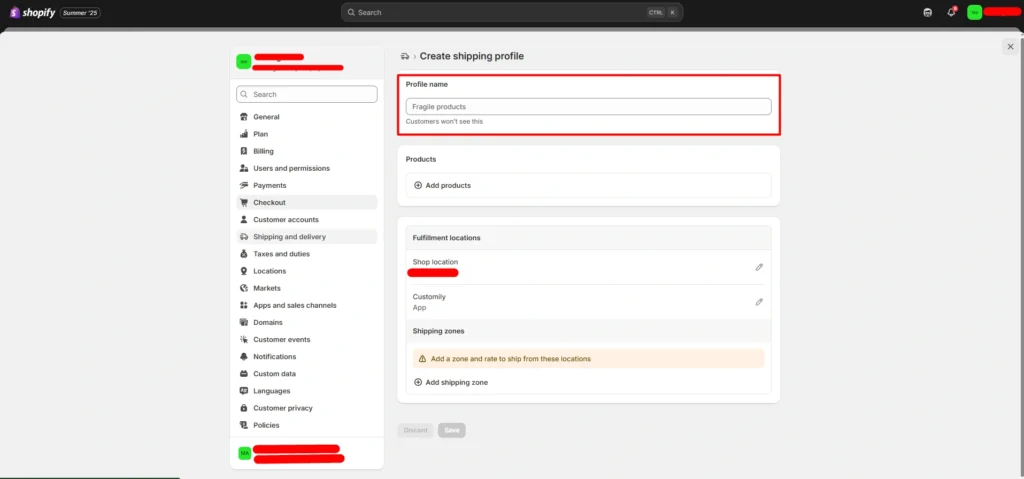1024x479 pixels.
Task: Open Customer accounts settings
Action: pyautogui.click(x=307, y=220)
